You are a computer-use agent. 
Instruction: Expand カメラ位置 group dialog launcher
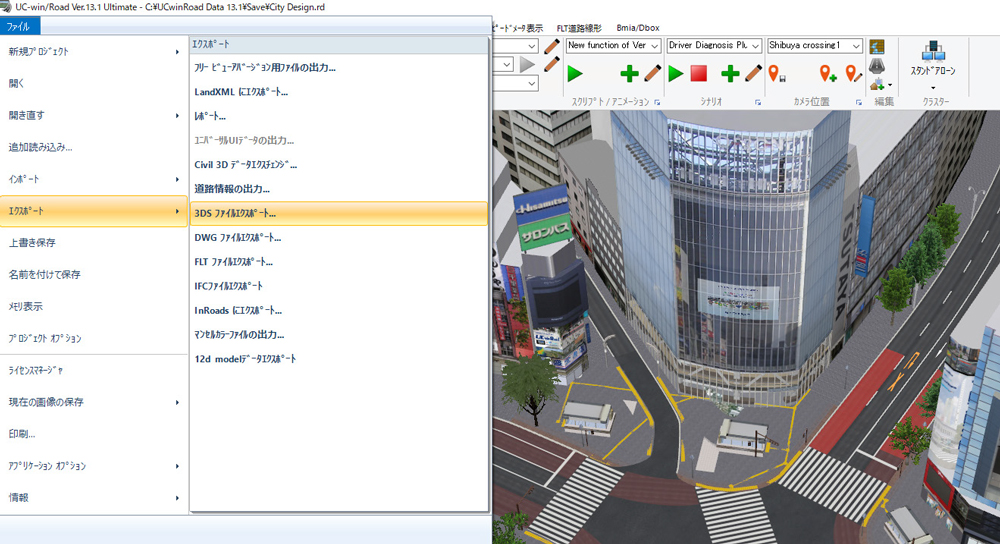coord(858,102)
